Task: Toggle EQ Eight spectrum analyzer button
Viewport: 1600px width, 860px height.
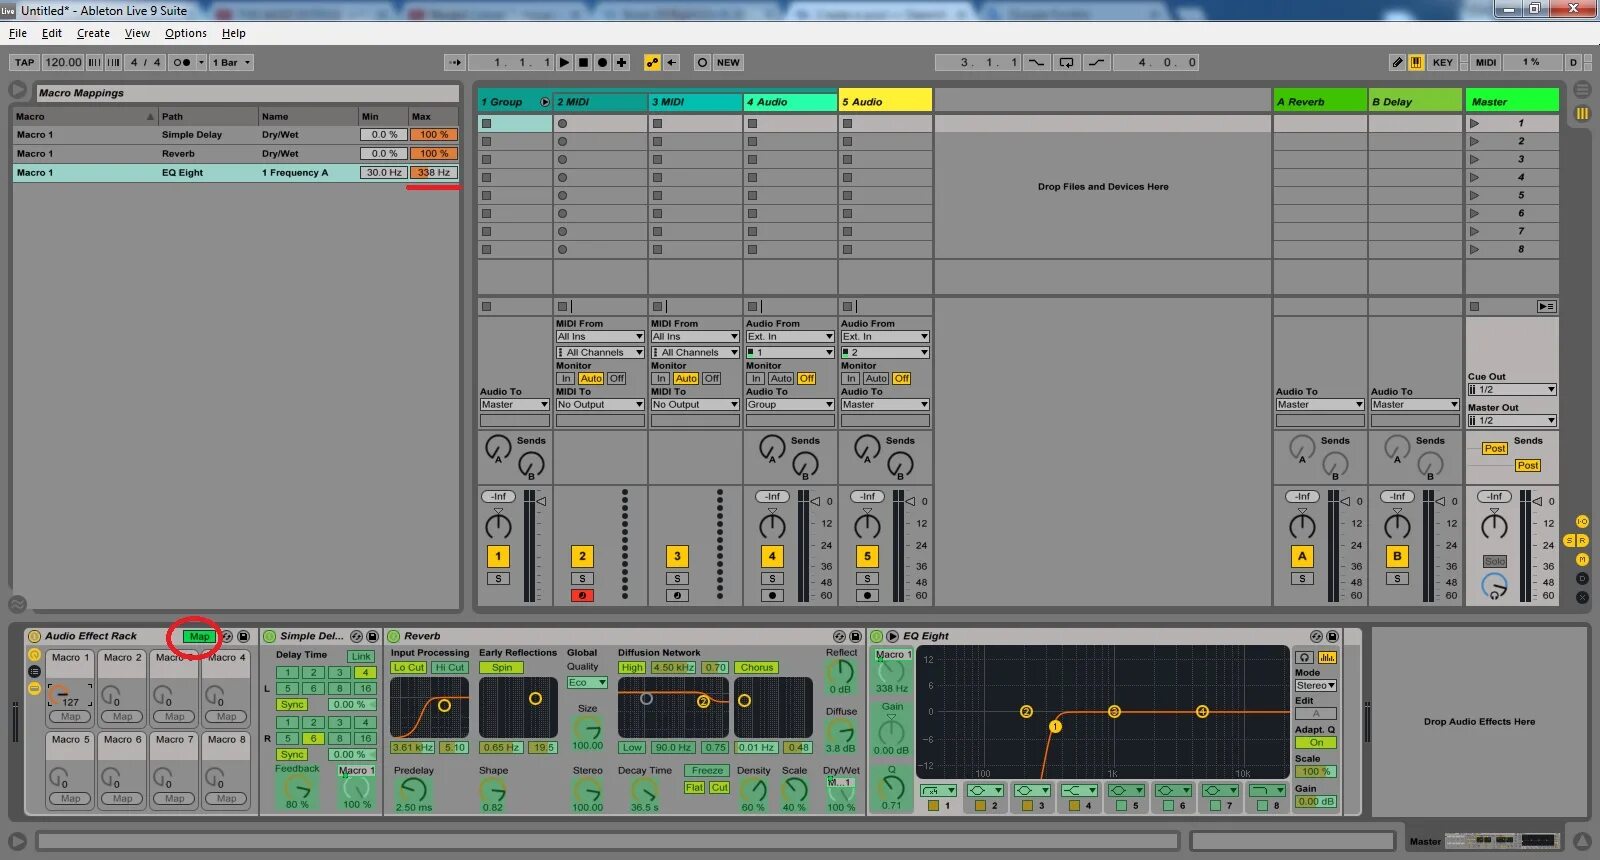Action: coord(1327,657)
